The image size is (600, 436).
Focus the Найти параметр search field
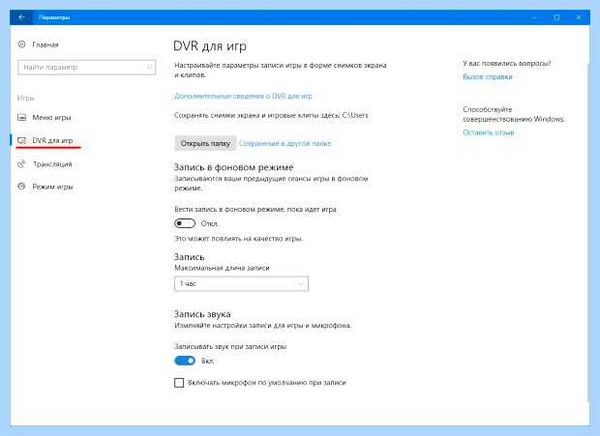click(x=86, y=67)
